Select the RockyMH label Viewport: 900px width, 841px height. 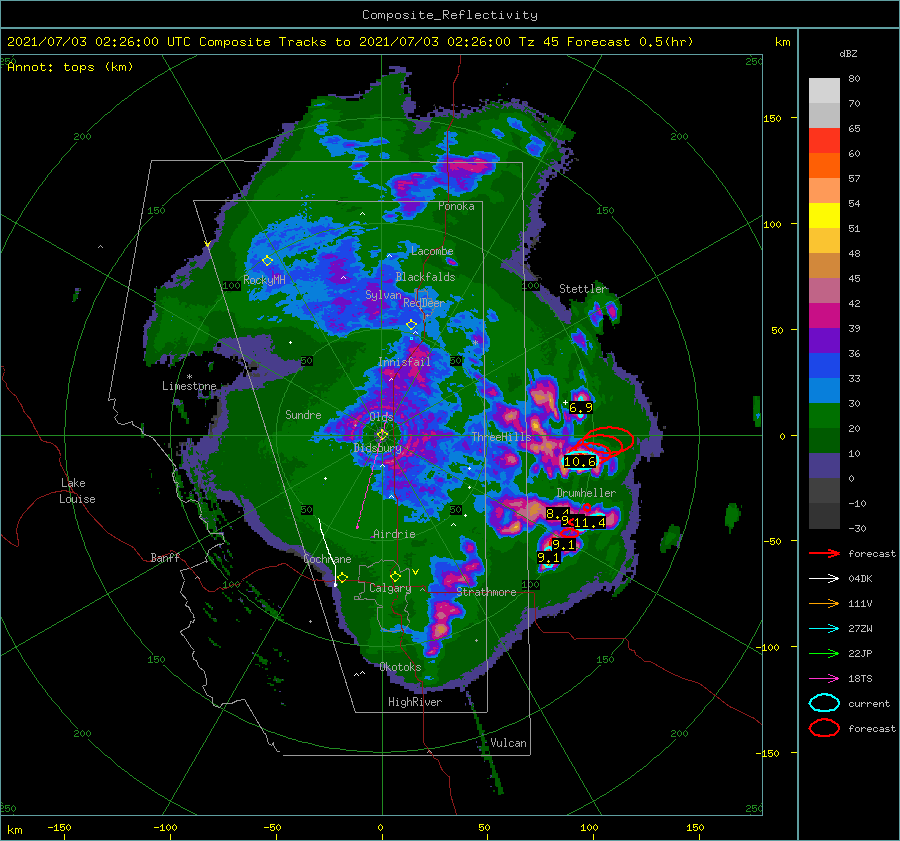(x=264, y=280)
